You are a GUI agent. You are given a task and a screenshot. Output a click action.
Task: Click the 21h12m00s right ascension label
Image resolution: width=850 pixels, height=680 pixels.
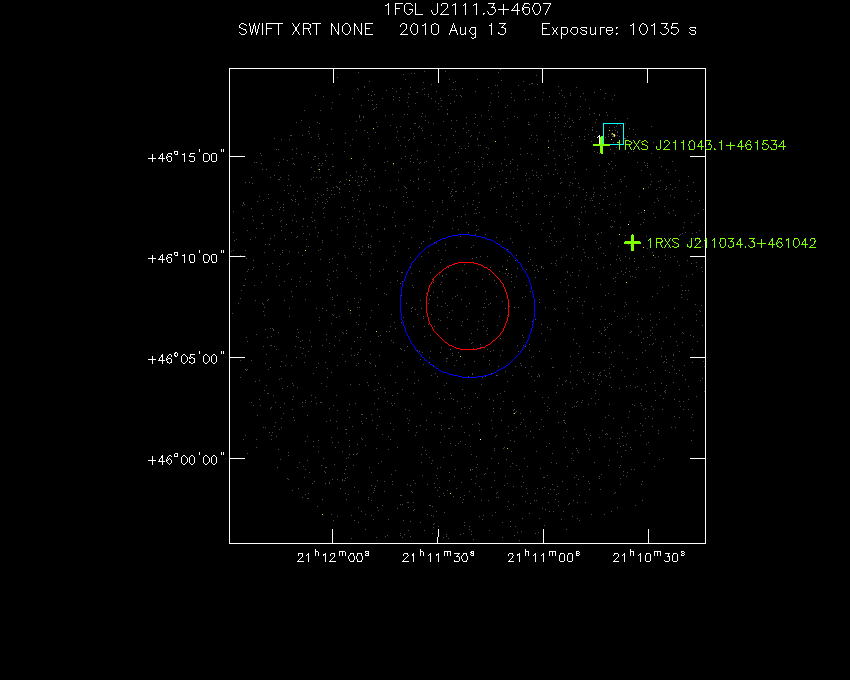(x=333, y=556)
